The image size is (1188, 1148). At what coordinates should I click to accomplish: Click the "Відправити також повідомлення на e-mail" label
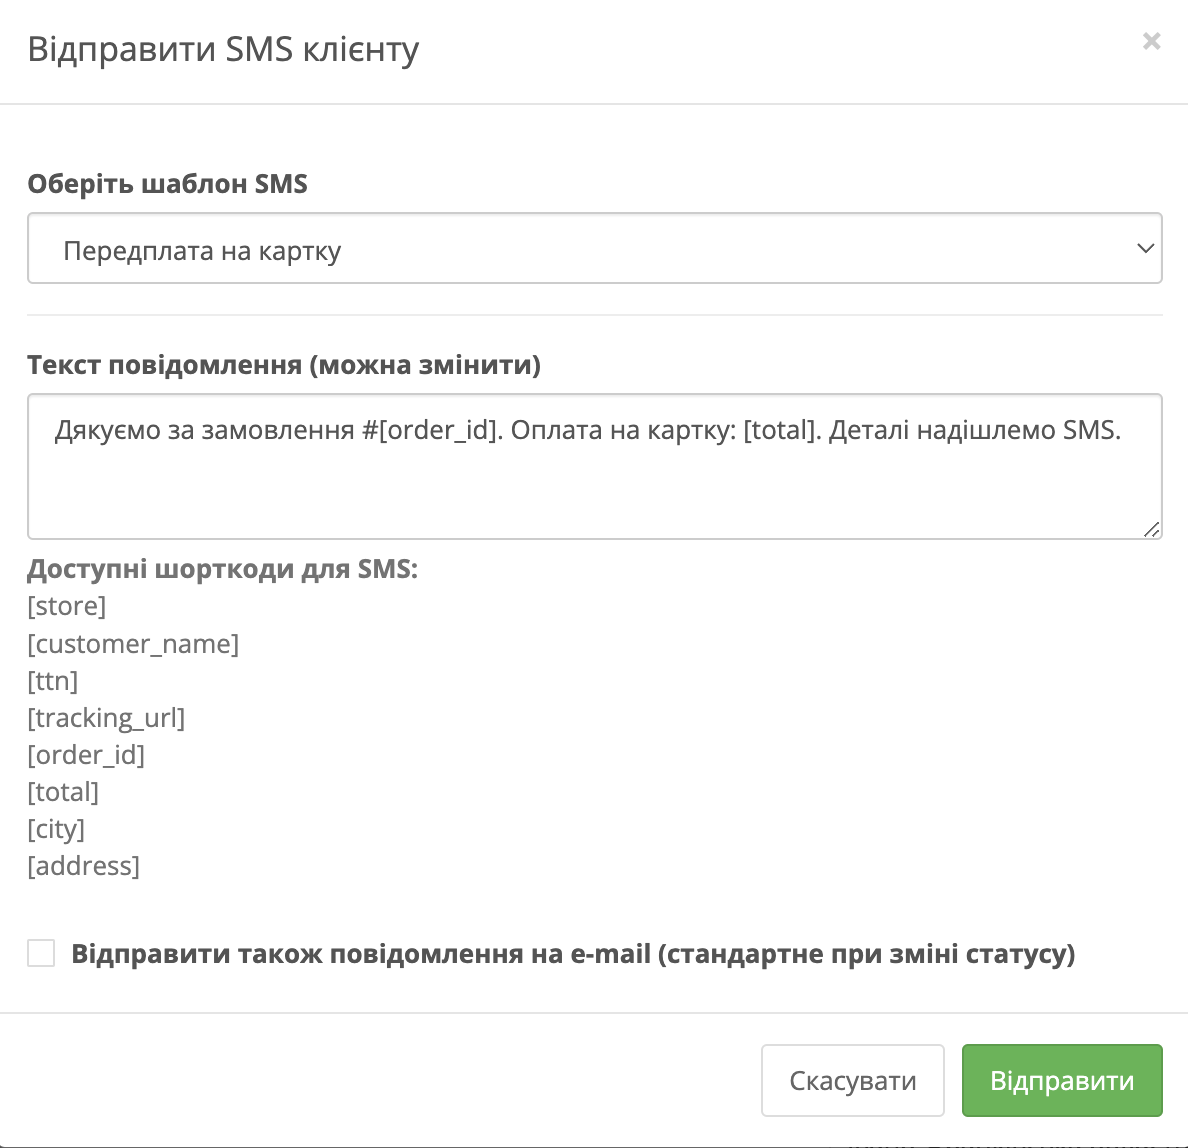tap(573, 954)
